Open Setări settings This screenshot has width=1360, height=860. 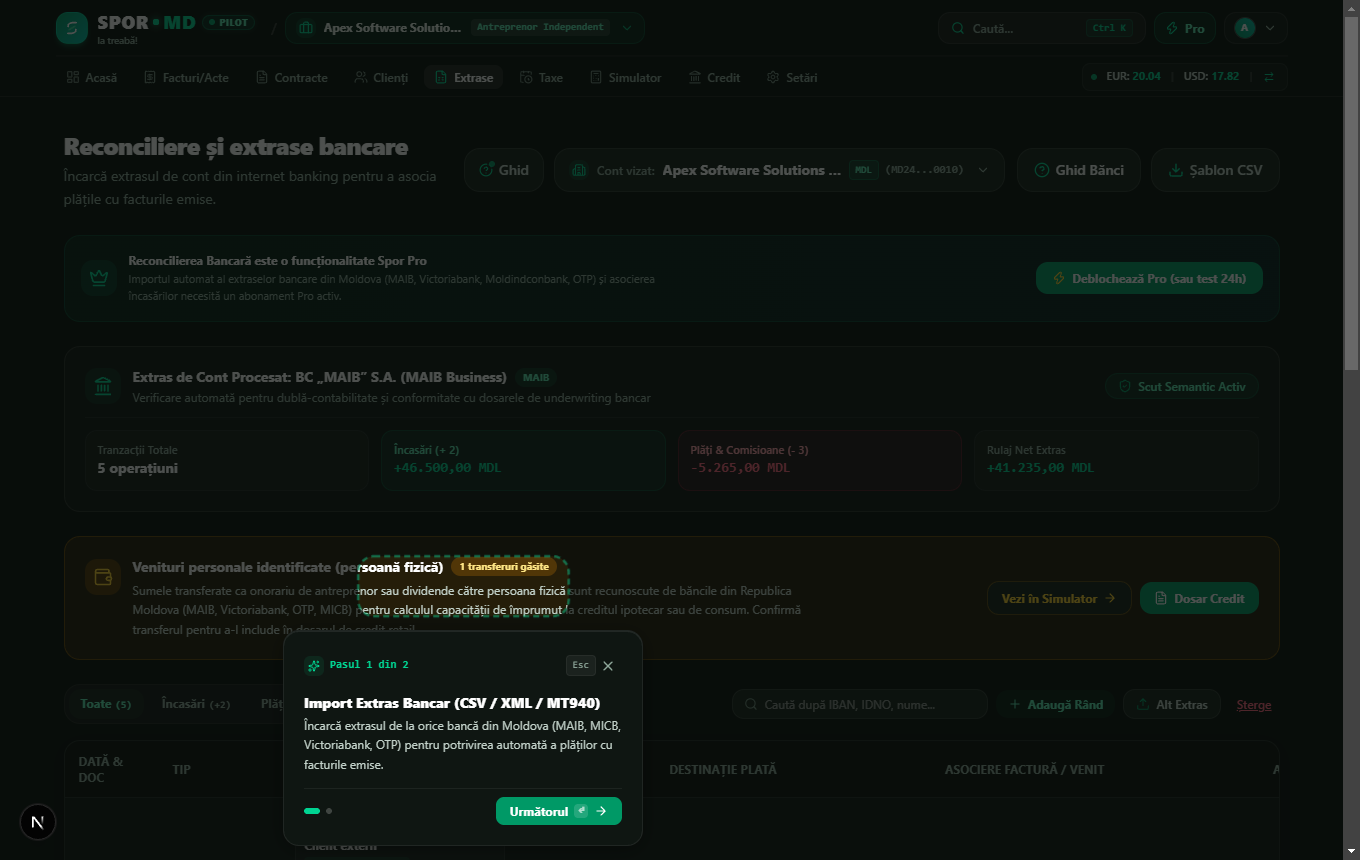(x=792, y=77)
